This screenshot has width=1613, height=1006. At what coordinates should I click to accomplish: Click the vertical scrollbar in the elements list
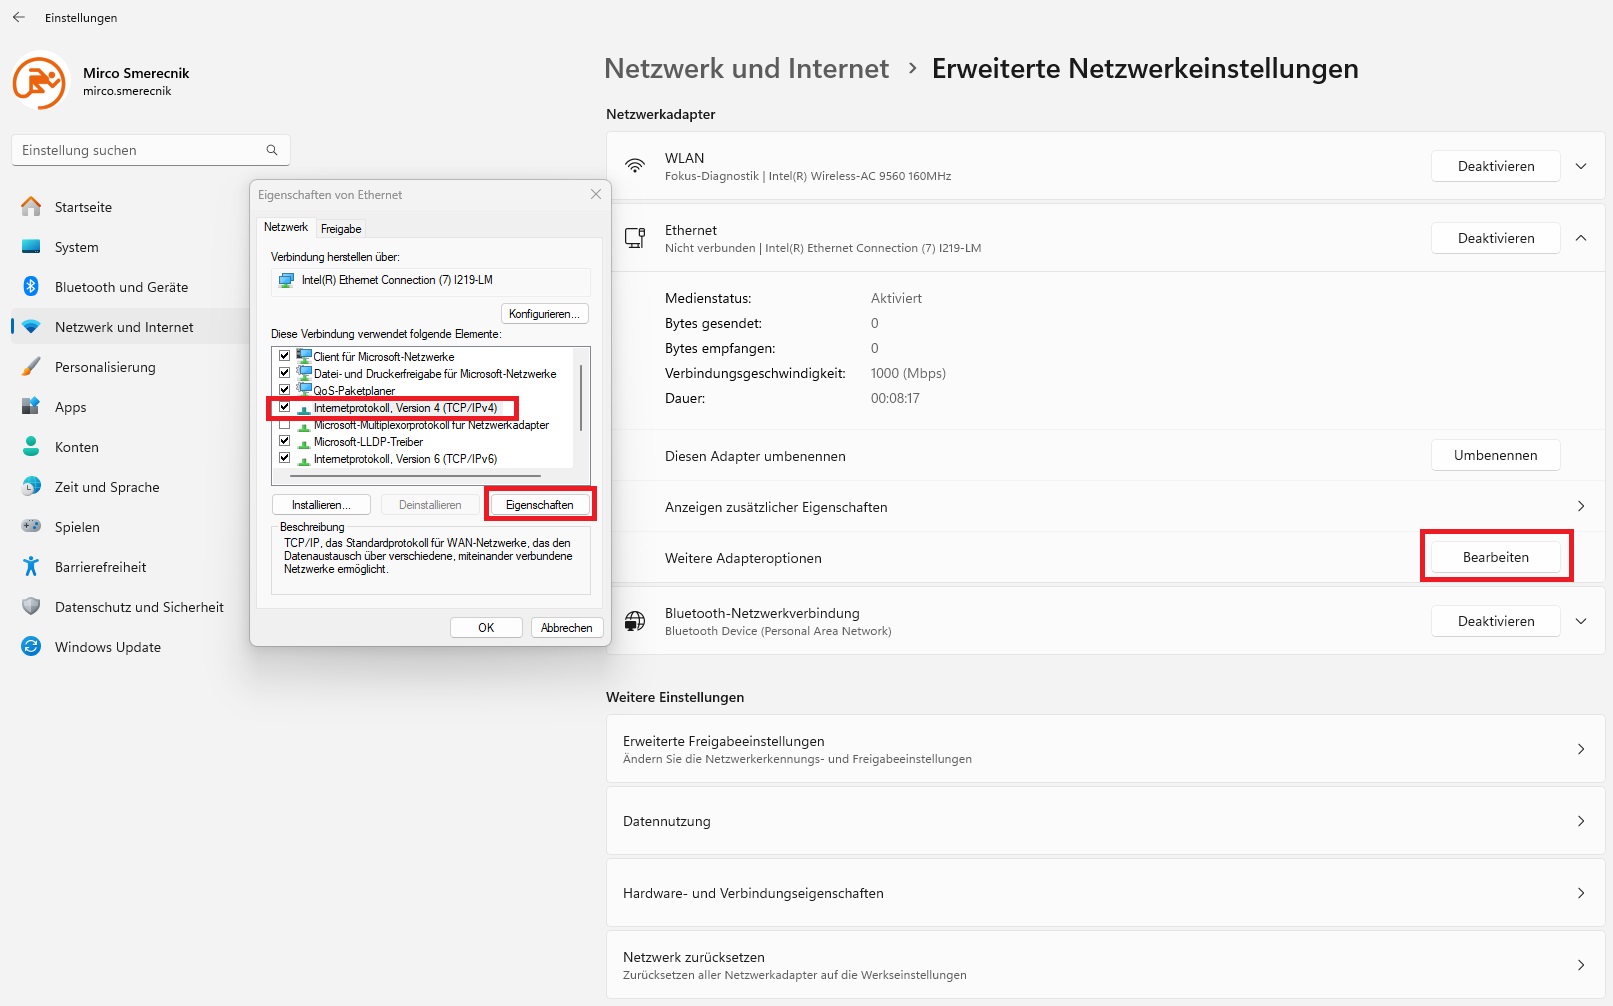pyautogui.click(x=581, y=398)
